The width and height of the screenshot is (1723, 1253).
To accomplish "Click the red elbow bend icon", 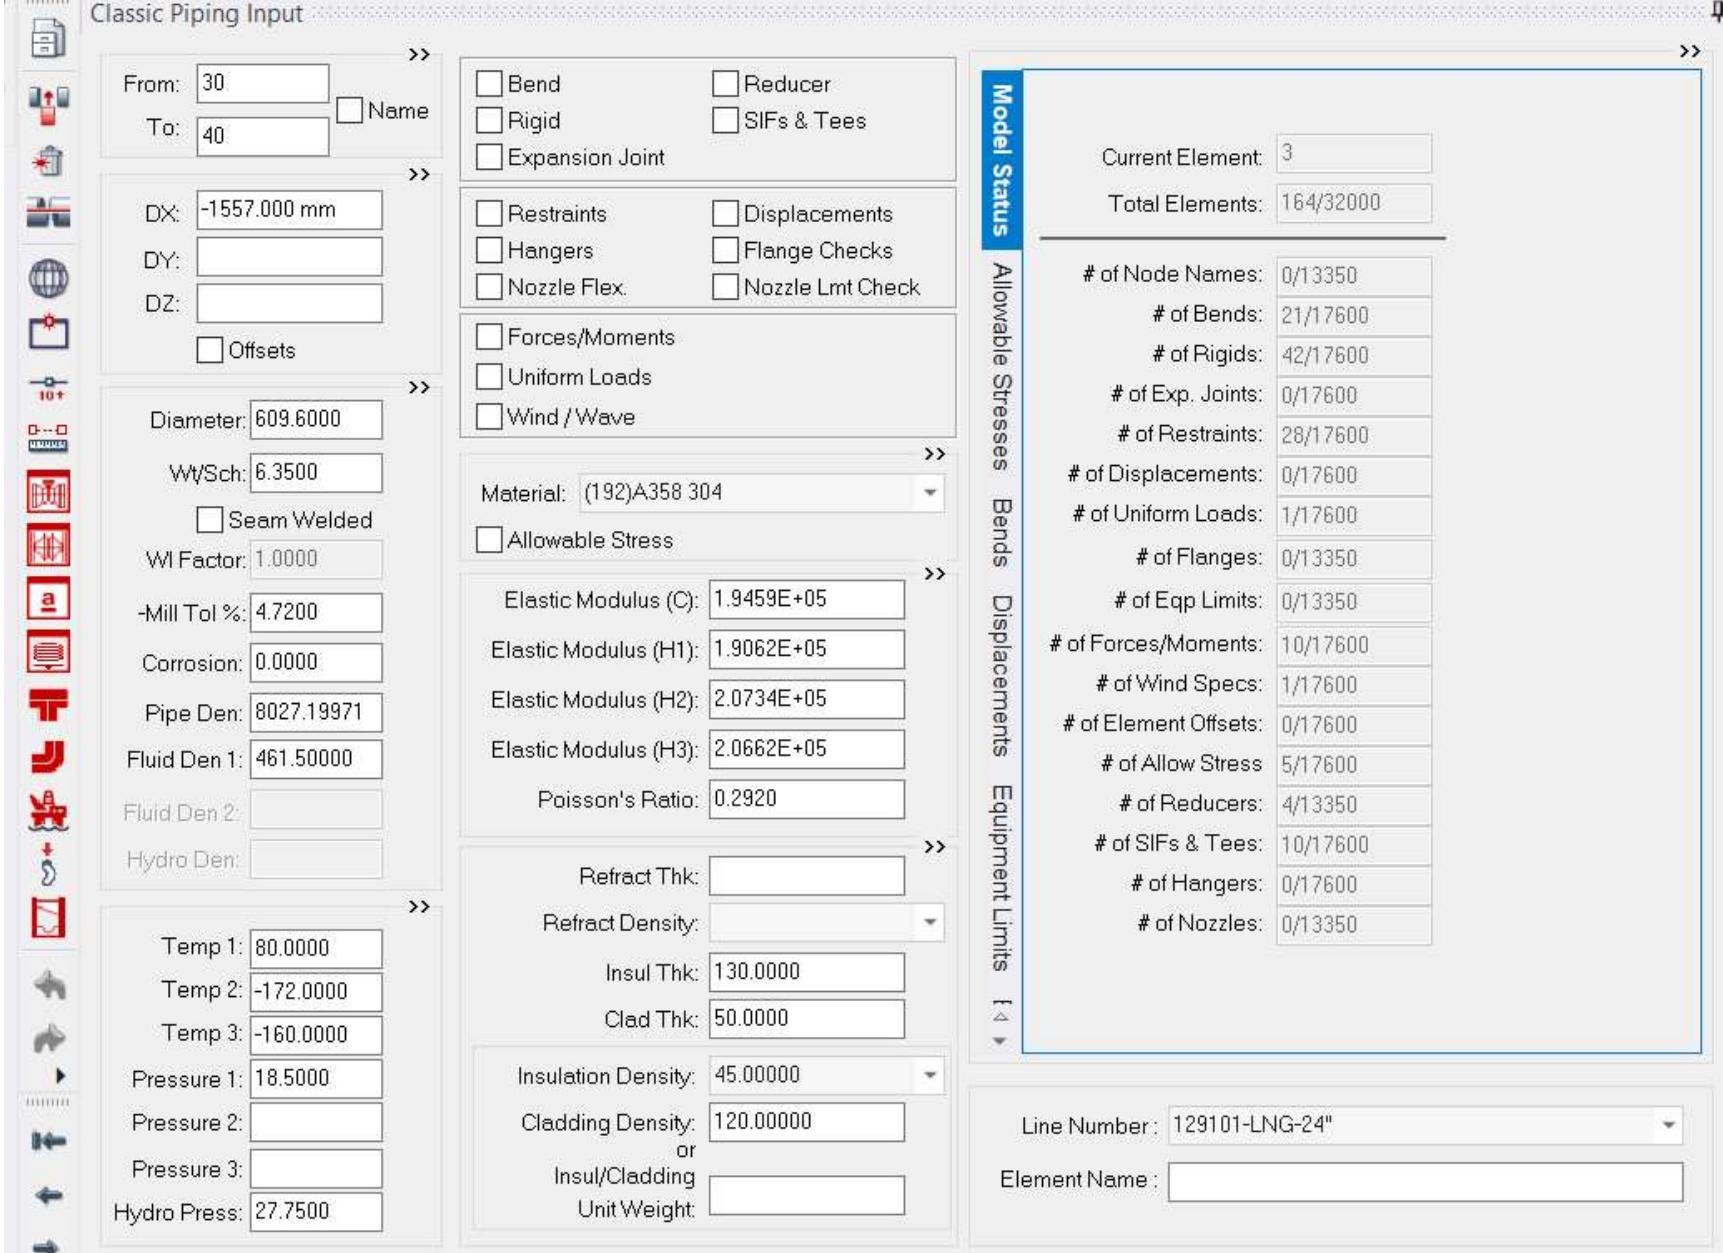I will [x=48, y=758].
